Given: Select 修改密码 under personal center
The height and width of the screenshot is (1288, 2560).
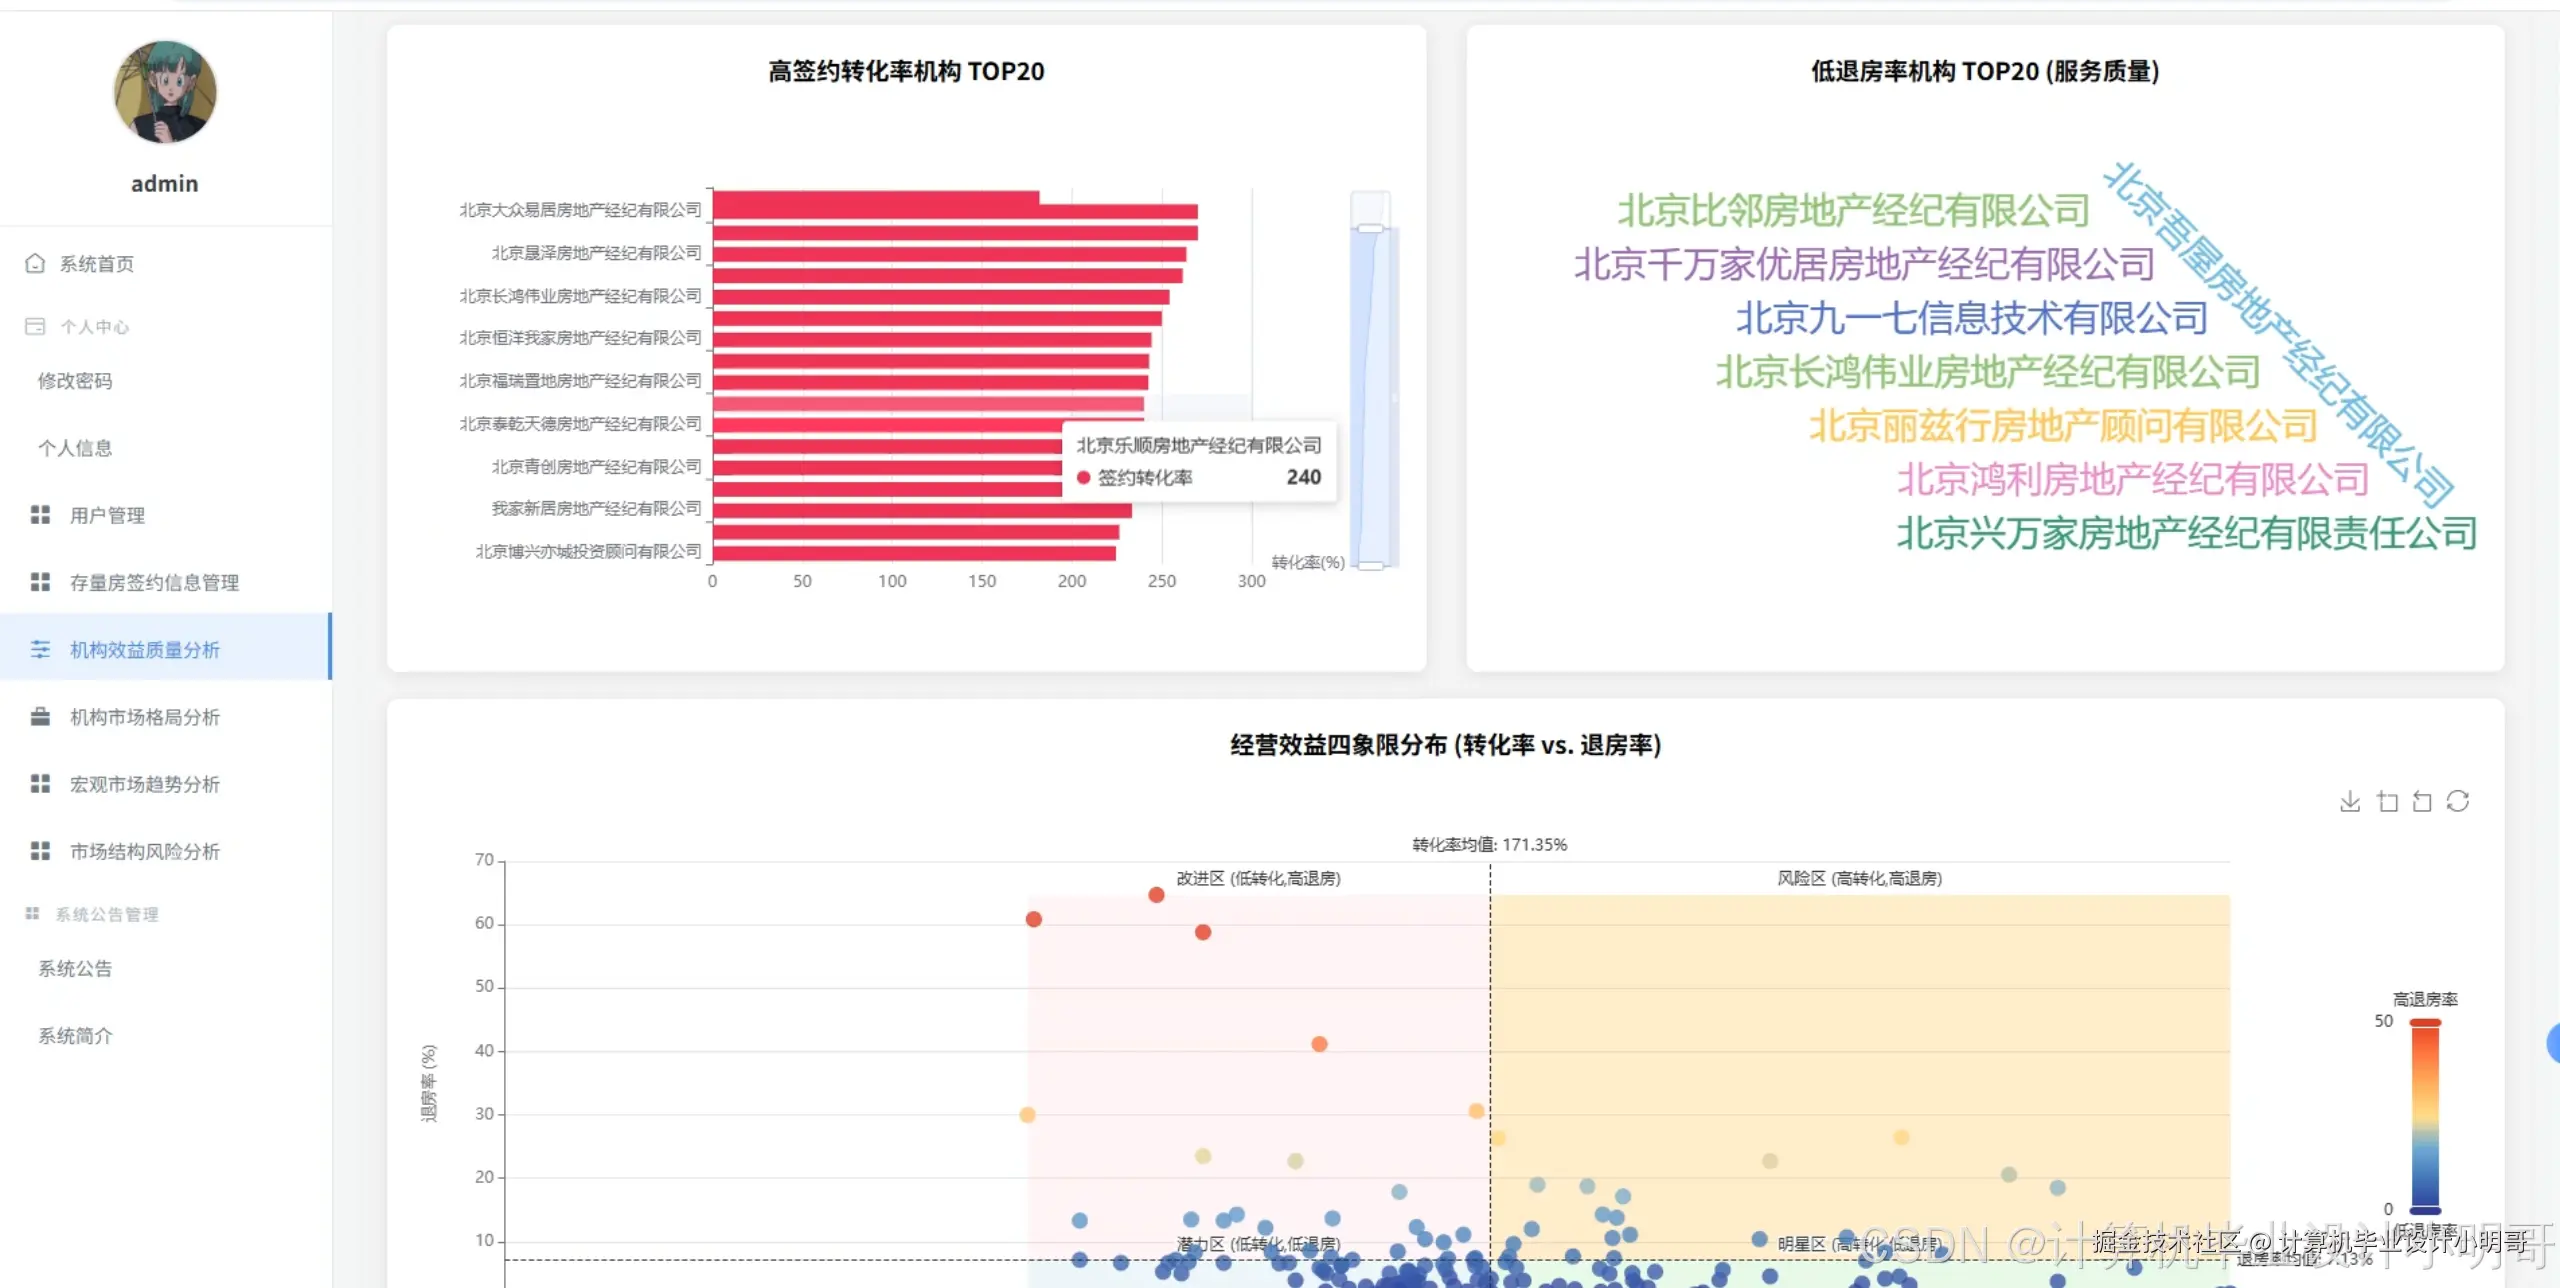Looking at the screenshot, I should pyautogui.click(x=75, y=381).
